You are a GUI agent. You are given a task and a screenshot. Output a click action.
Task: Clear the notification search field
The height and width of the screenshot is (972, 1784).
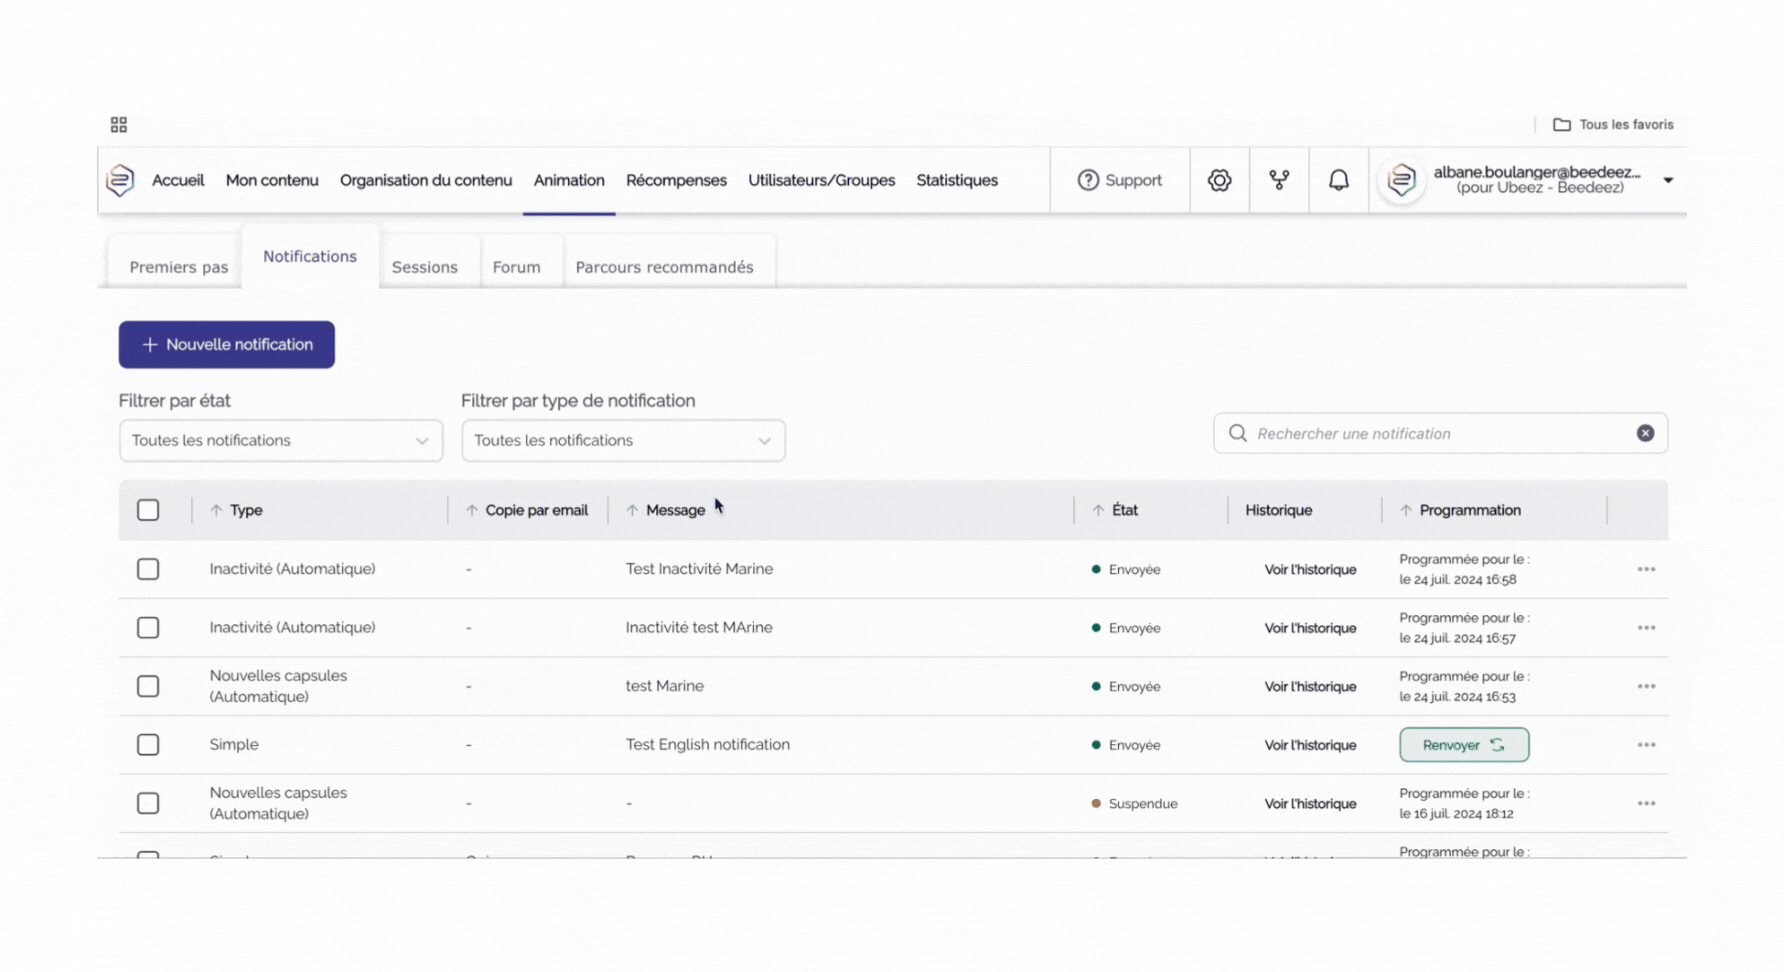[1645, 433]
